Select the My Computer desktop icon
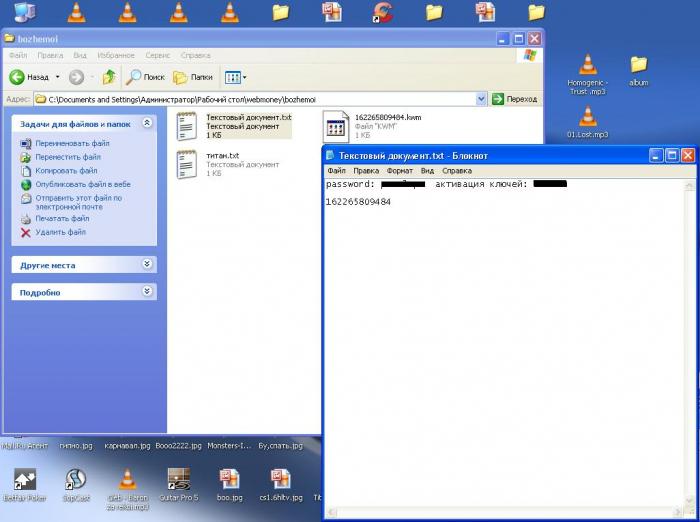This screenshot has height=522, width=700. (x=25, y=11)
